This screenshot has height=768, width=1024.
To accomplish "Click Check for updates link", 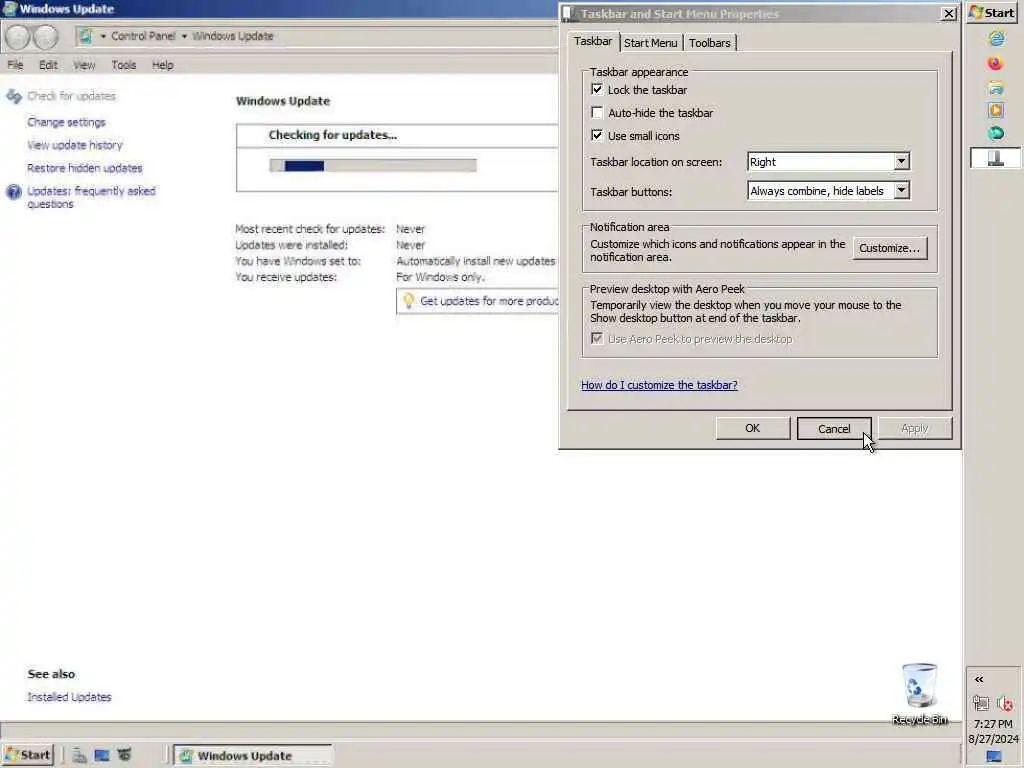I will [x=71, y=96].
